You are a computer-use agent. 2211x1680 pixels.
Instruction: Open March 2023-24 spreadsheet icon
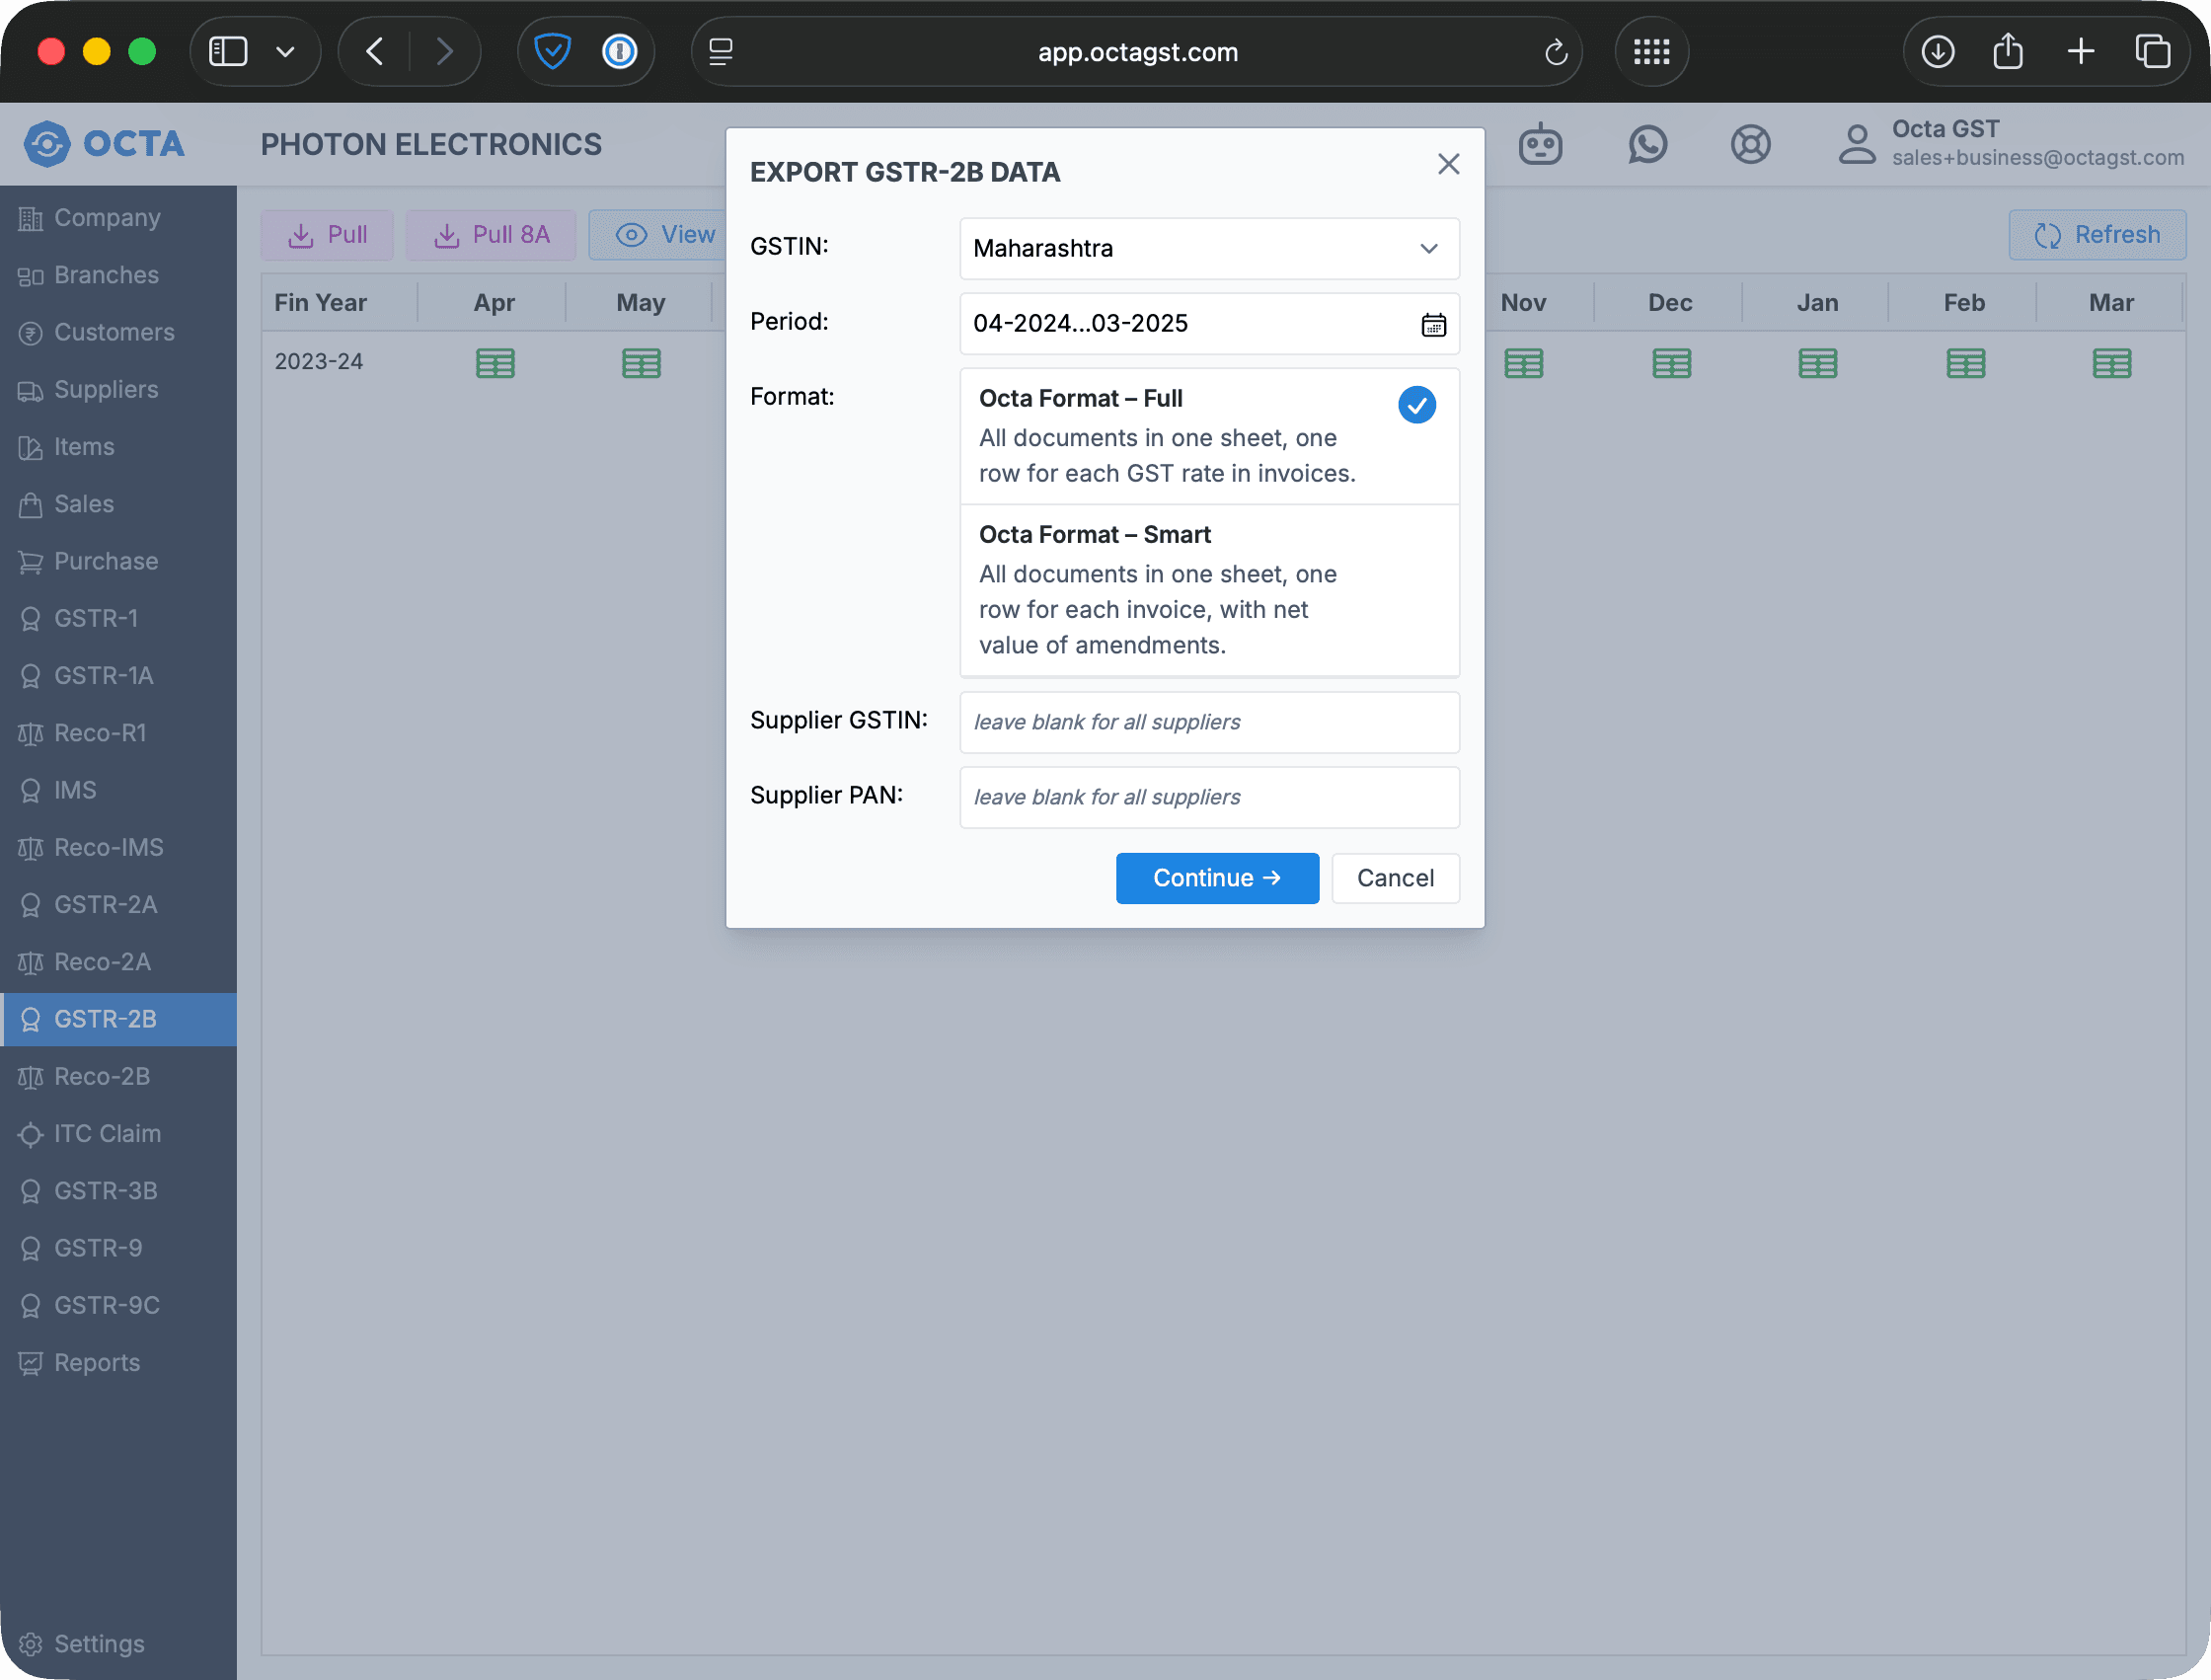(2111, 363)
